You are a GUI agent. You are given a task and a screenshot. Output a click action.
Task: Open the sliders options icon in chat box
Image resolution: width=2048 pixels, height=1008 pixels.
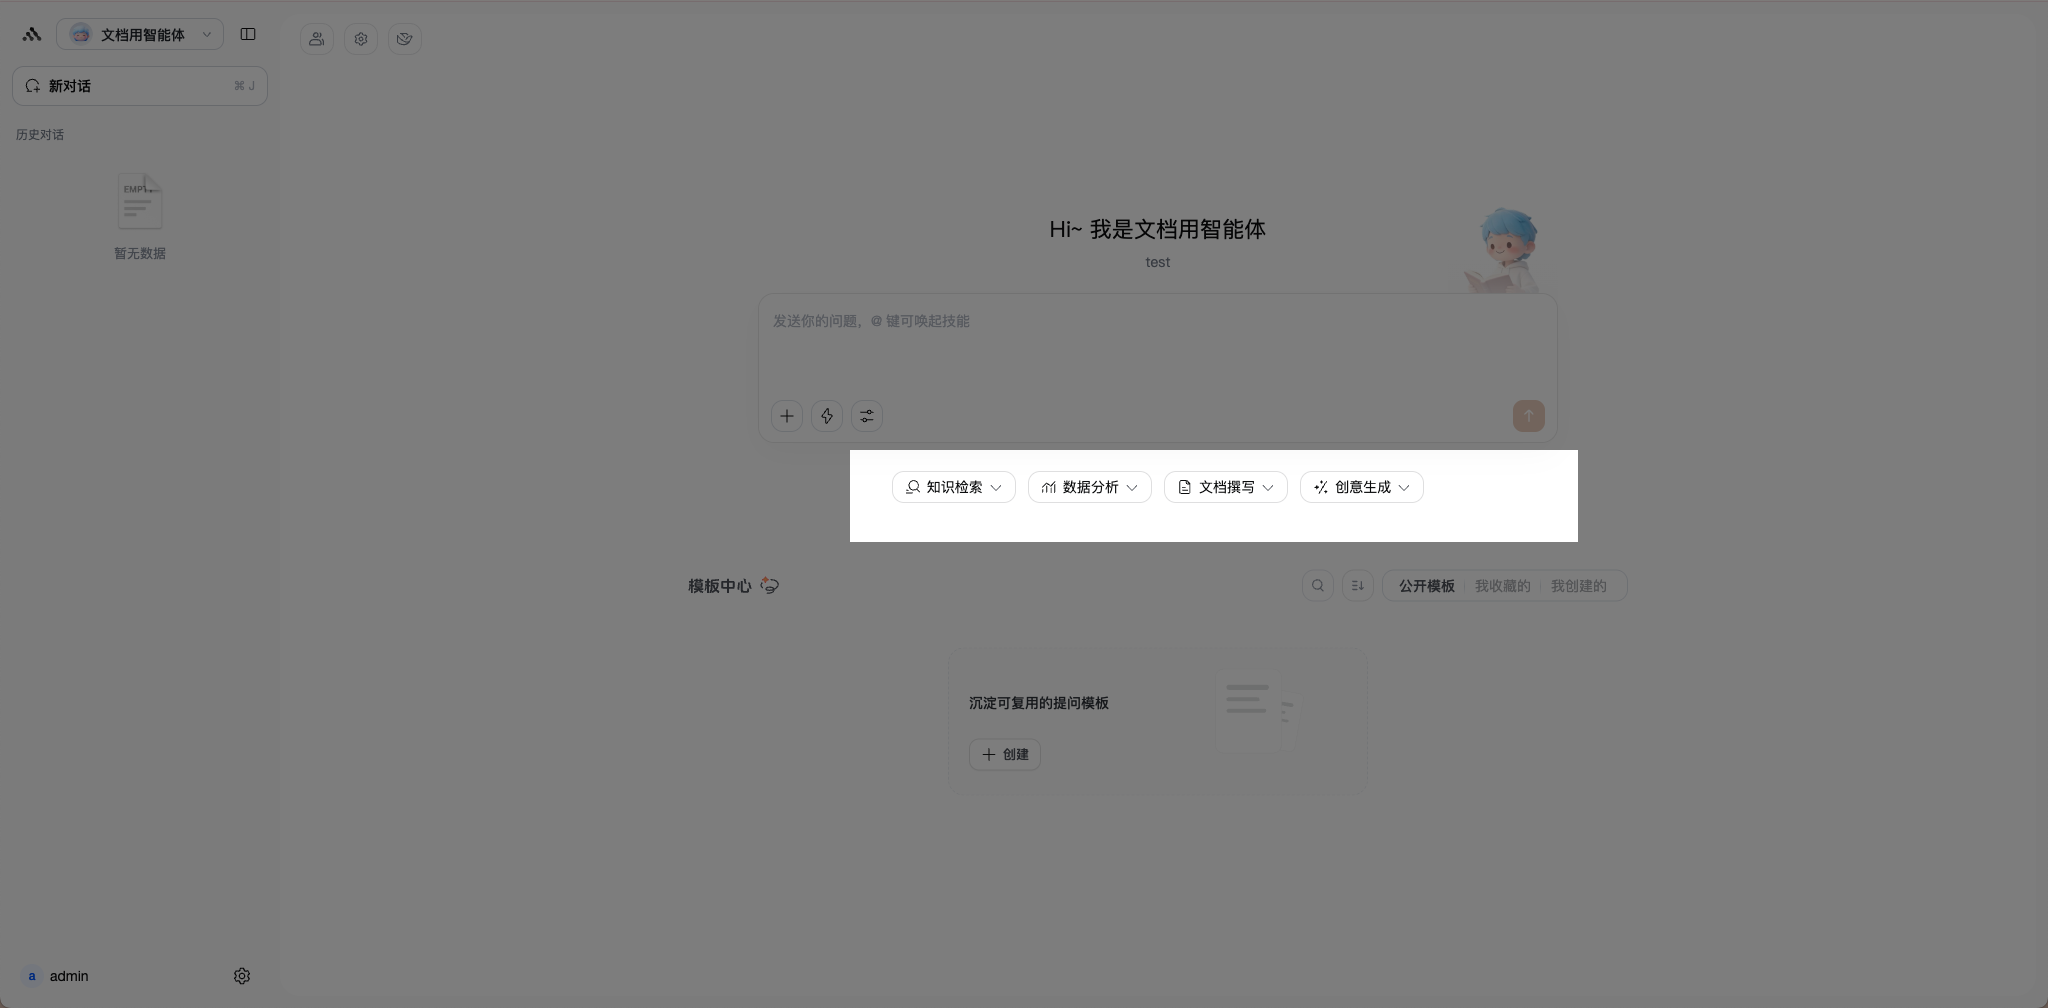[867, 416]
